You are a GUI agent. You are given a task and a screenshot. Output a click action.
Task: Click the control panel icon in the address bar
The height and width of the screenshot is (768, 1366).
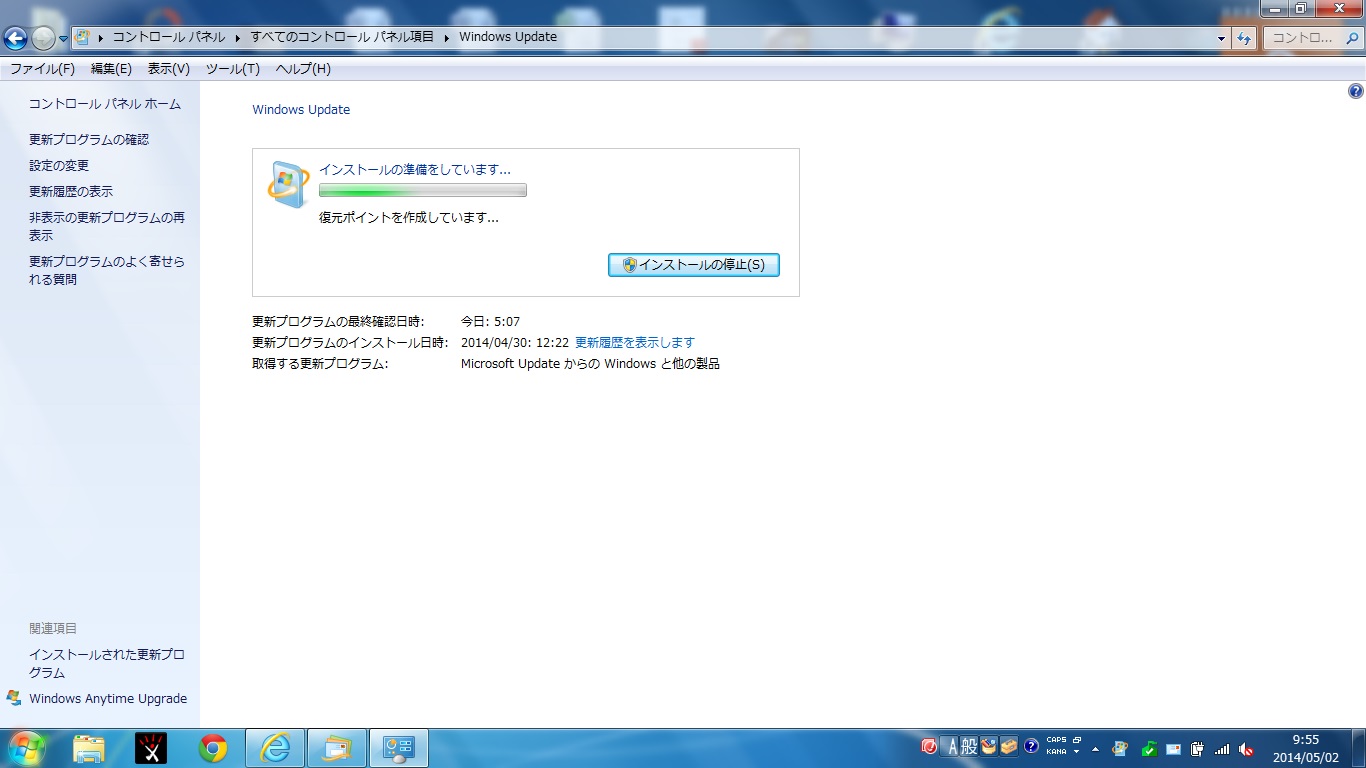pyautogui.click(x=83, y=37)
